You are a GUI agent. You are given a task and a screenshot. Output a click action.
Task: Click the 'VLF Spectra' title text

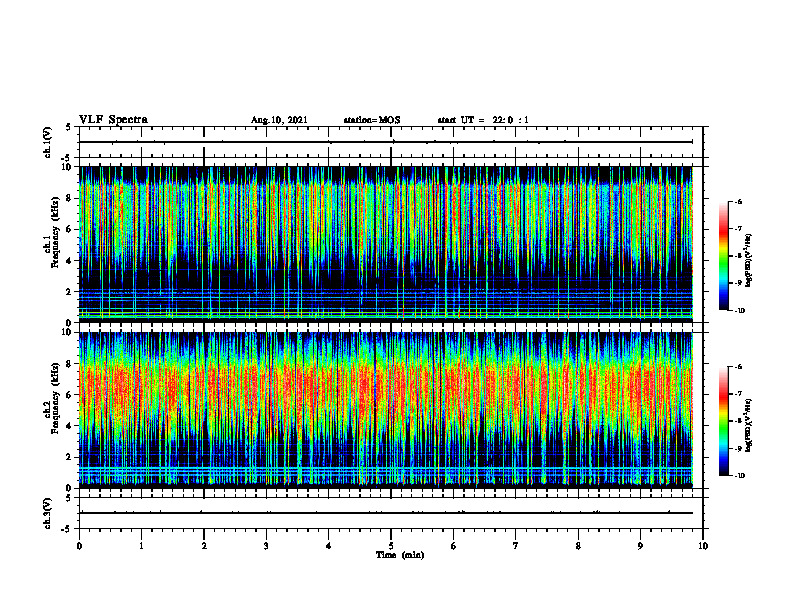pos(113,120)
